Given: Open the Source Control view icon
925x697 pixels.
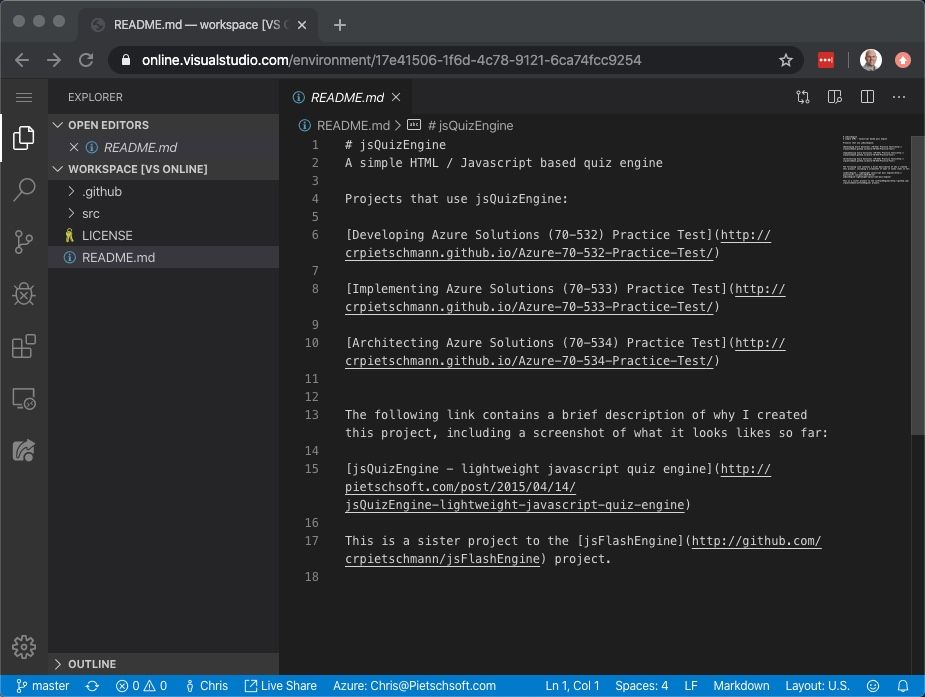Looking at the screenshot, I should tap(24, 241).
